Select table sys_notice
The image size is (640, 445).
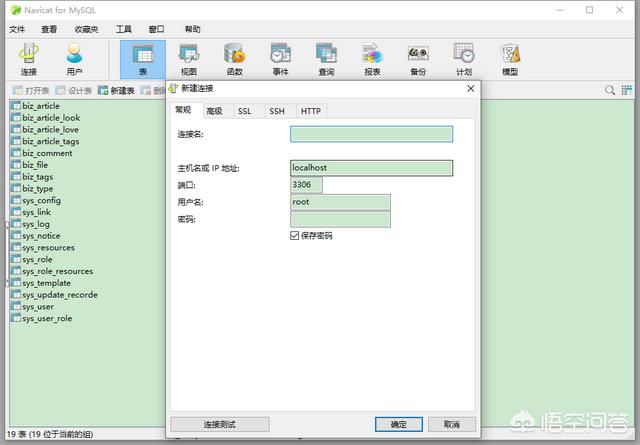tap(36, 236)
